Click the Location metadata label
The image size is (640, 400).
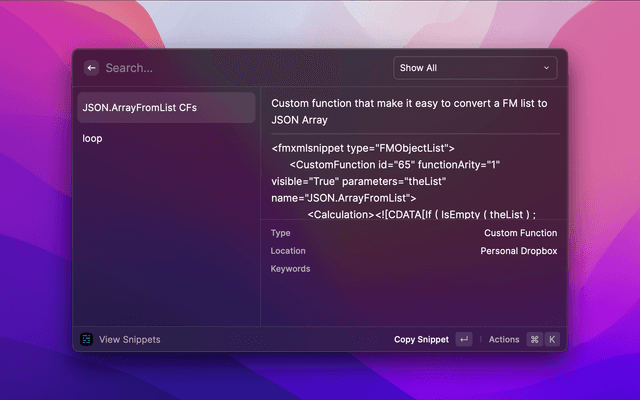[x=288, y=251]
